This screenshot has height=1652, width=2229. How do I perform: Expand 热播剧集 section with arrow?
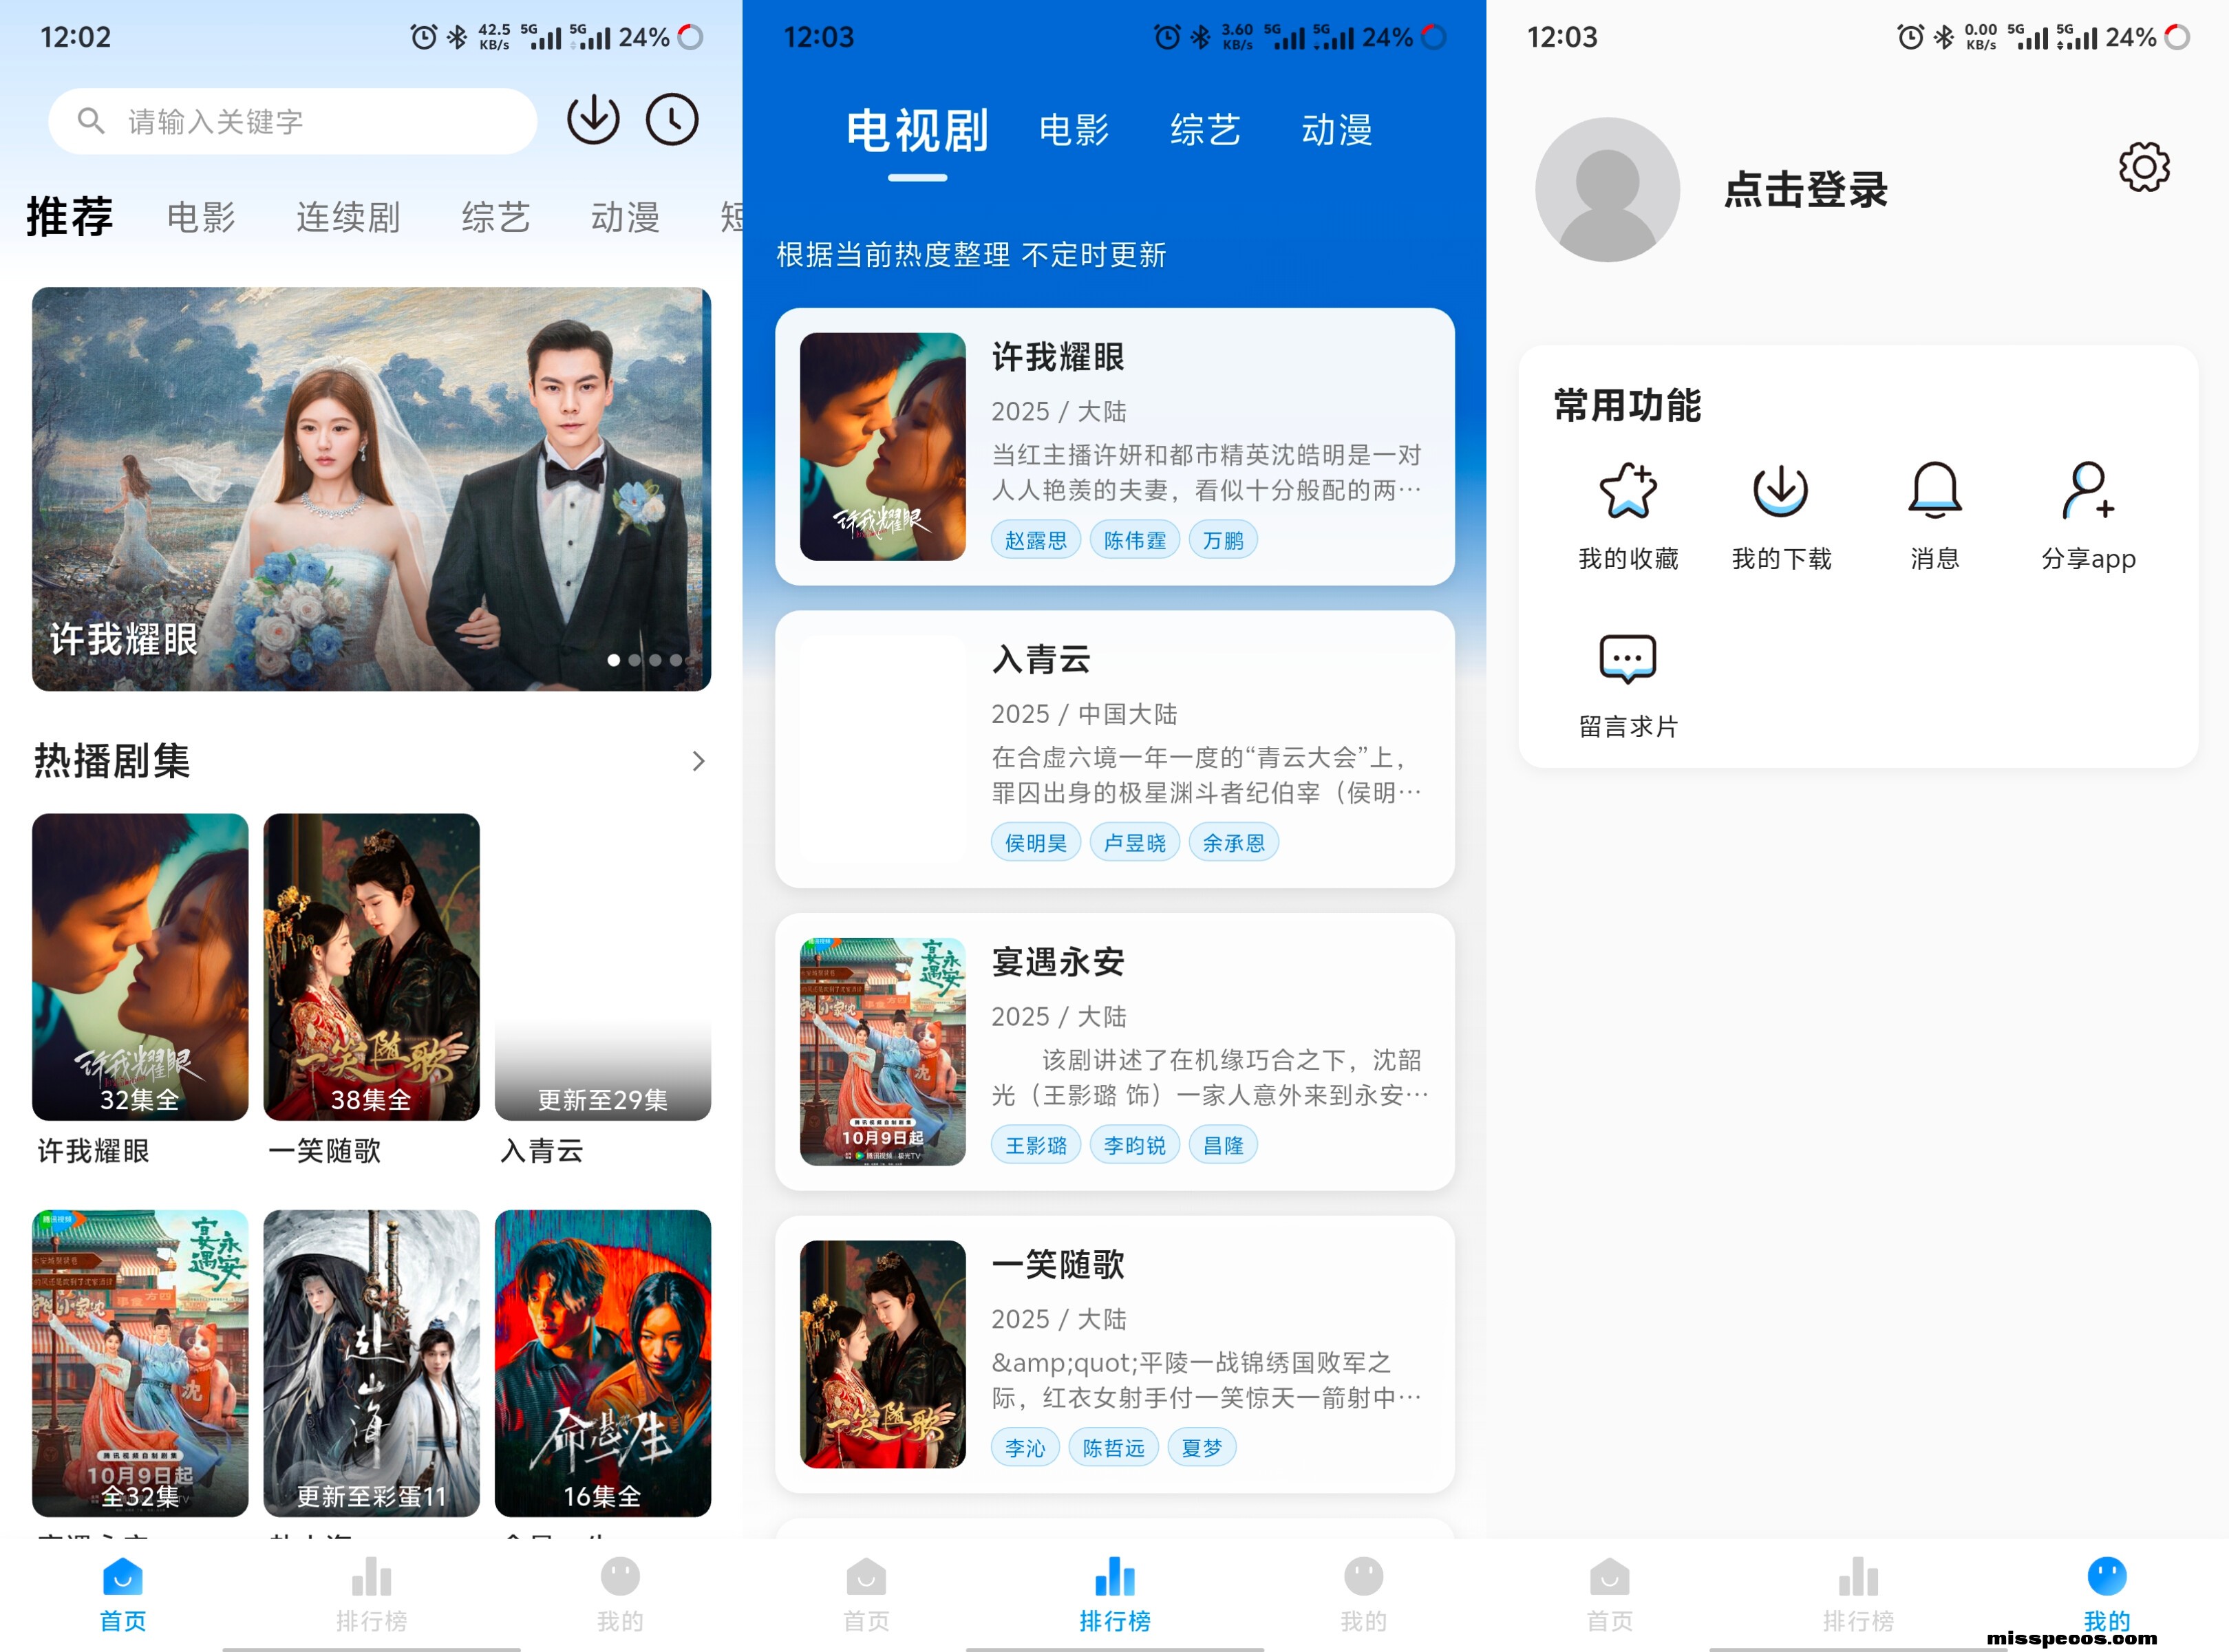click(x=698, y=762)
